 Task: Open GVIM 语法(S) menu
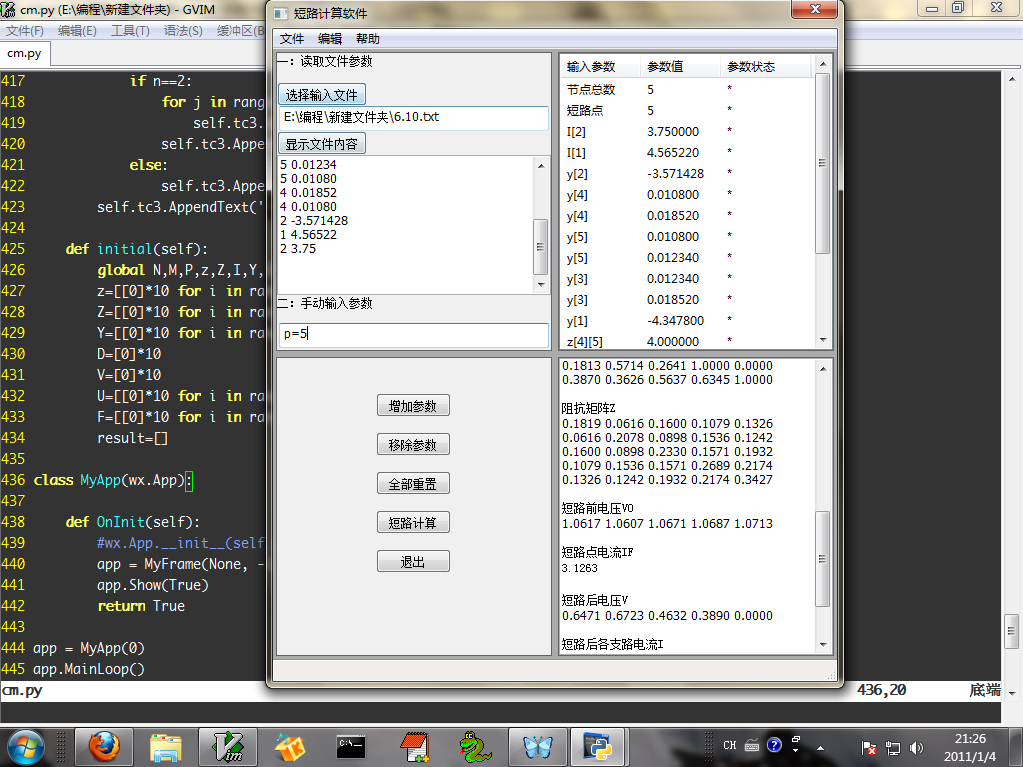pyautogui.click(x=183, y=31)
